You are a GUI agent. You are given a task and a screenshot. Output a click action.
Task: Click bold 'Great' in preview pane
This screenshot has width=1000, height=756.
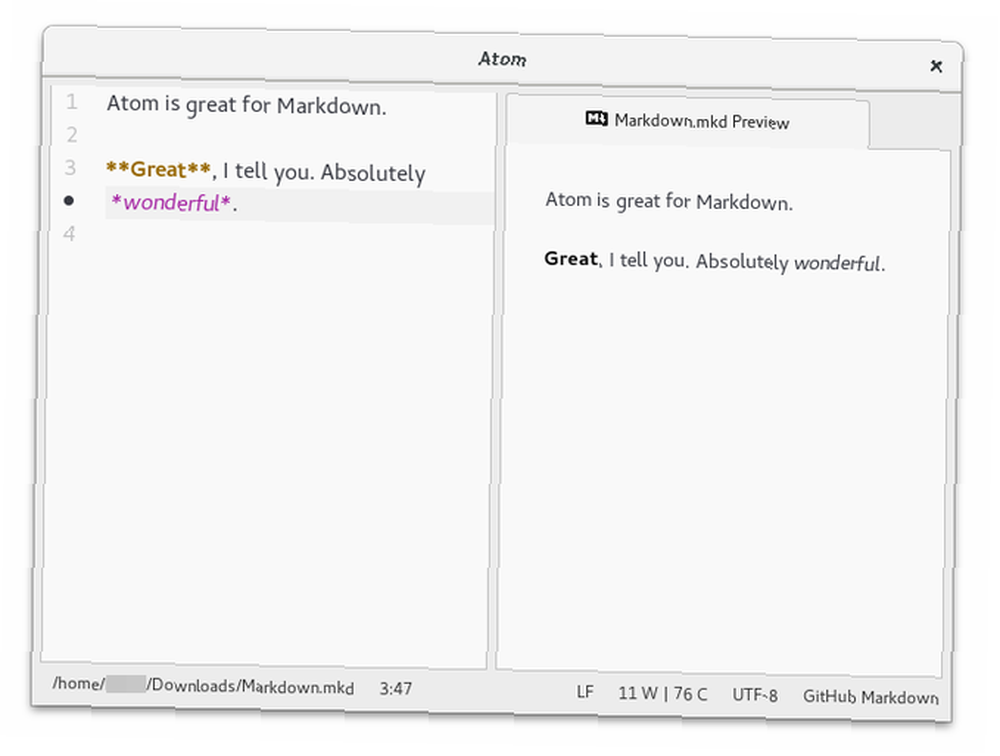pos(571,258)
